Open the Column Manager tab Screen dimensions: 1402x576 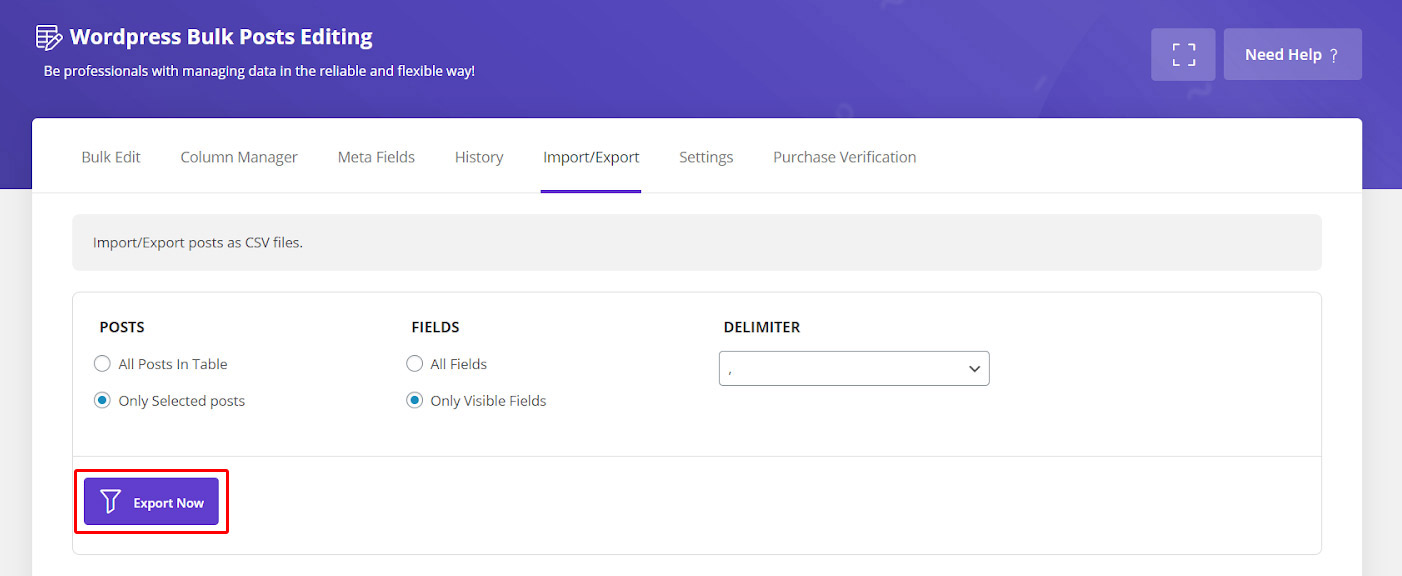(x=239, y=157)
